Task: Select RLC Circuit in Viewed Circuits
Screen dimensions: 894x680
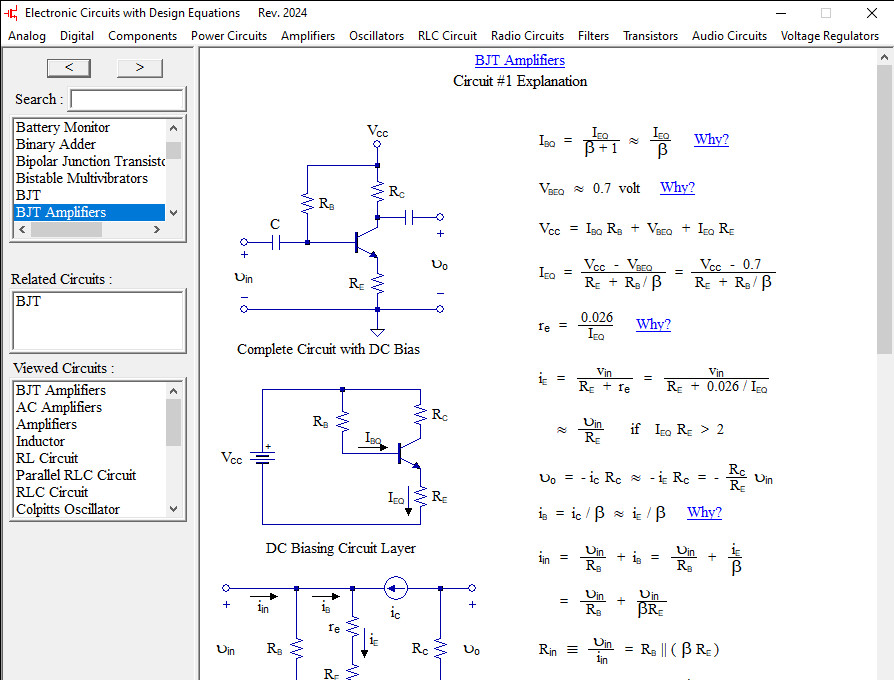Action: [x=90, y=492]
